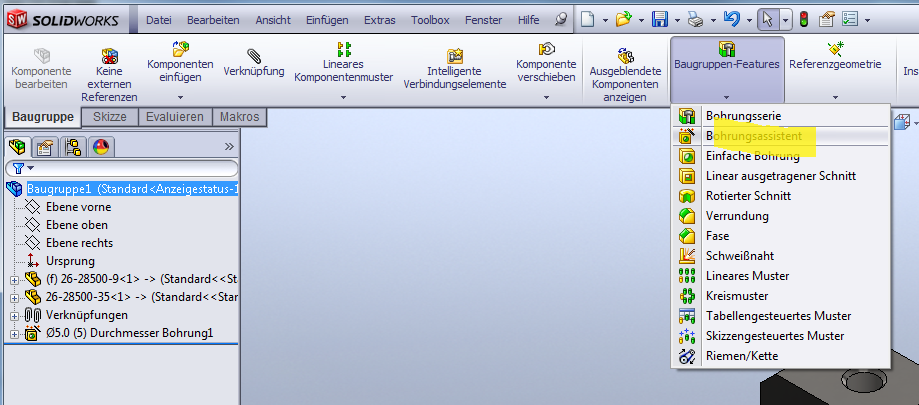Open dropdown arrow next to Save icon
Image resolution: width=919 pixels, height=405 pixels.
click(678, 21)
